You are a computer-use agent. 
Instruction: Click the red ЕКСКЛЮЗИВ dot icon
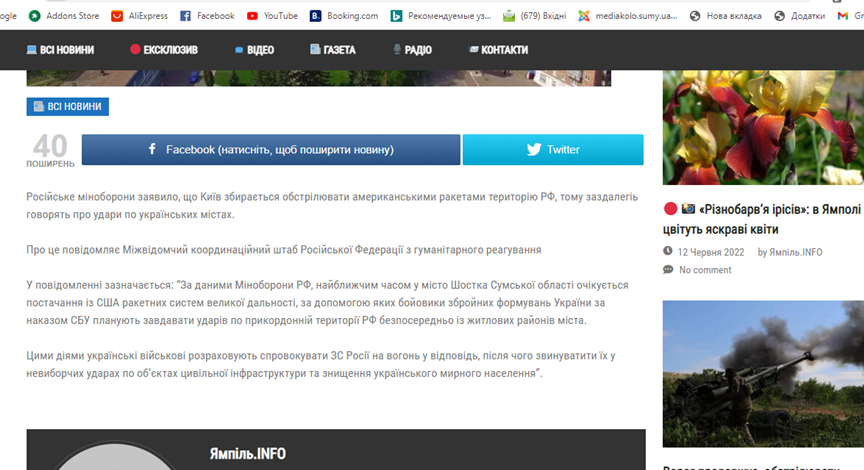coord(135,49)
